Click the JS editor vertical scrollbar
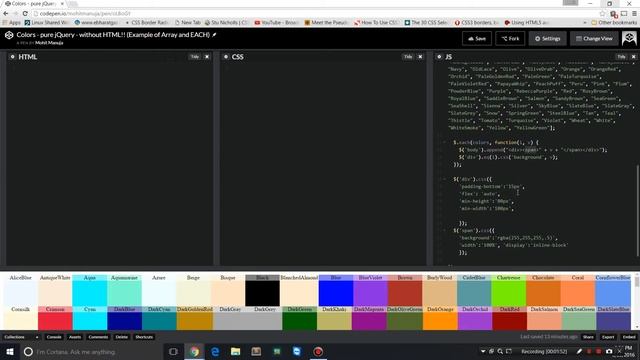Viewport: 640px width, 360px height. click(x=637, y=210)
